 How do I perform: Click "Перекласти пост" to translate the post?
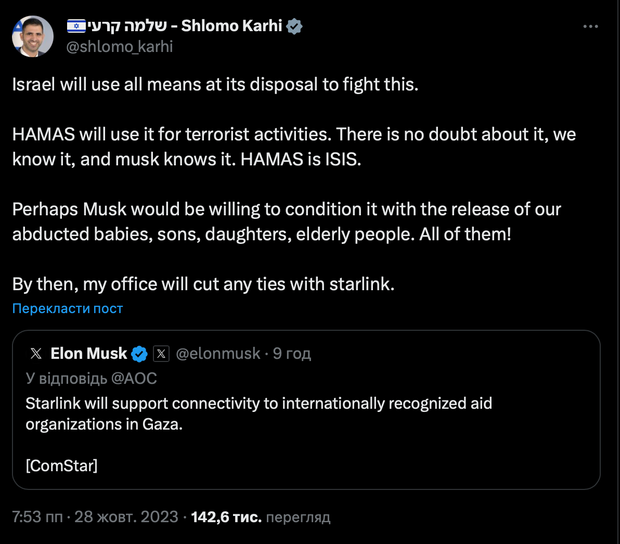pyautogui.click(x=67, y=309)
